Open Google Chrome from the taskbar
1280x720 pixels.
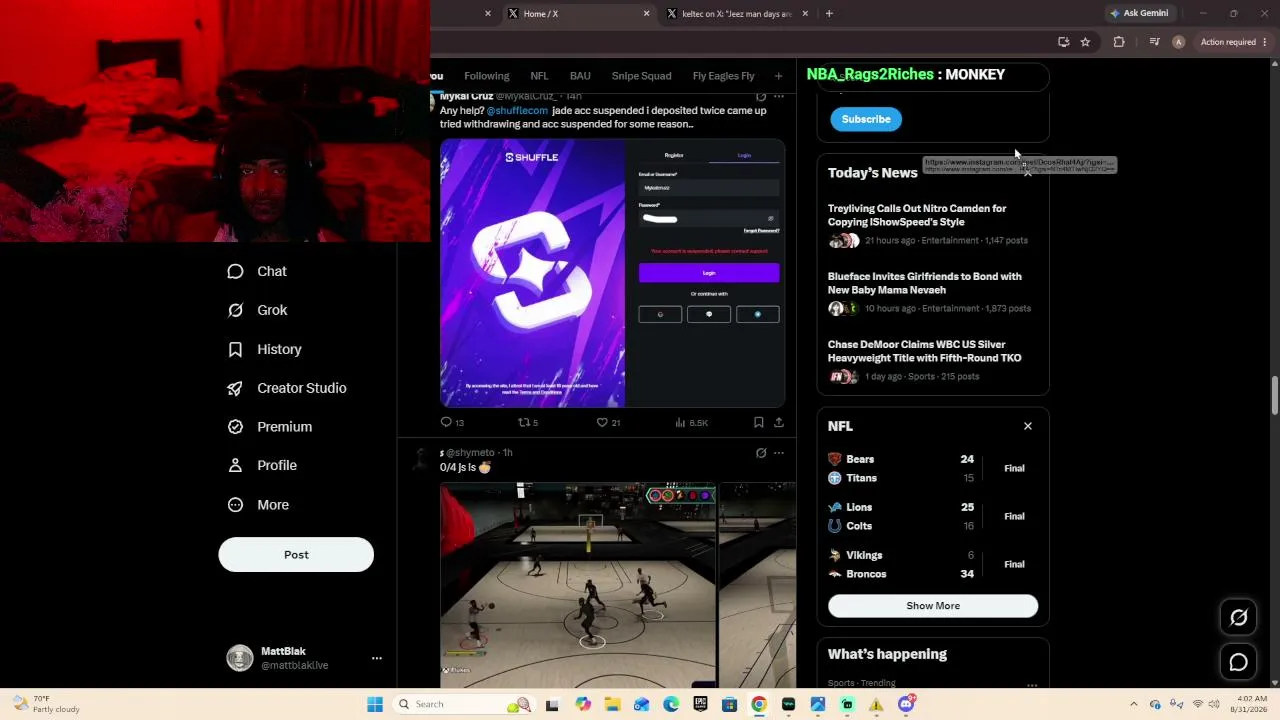(x=759, y=704)
